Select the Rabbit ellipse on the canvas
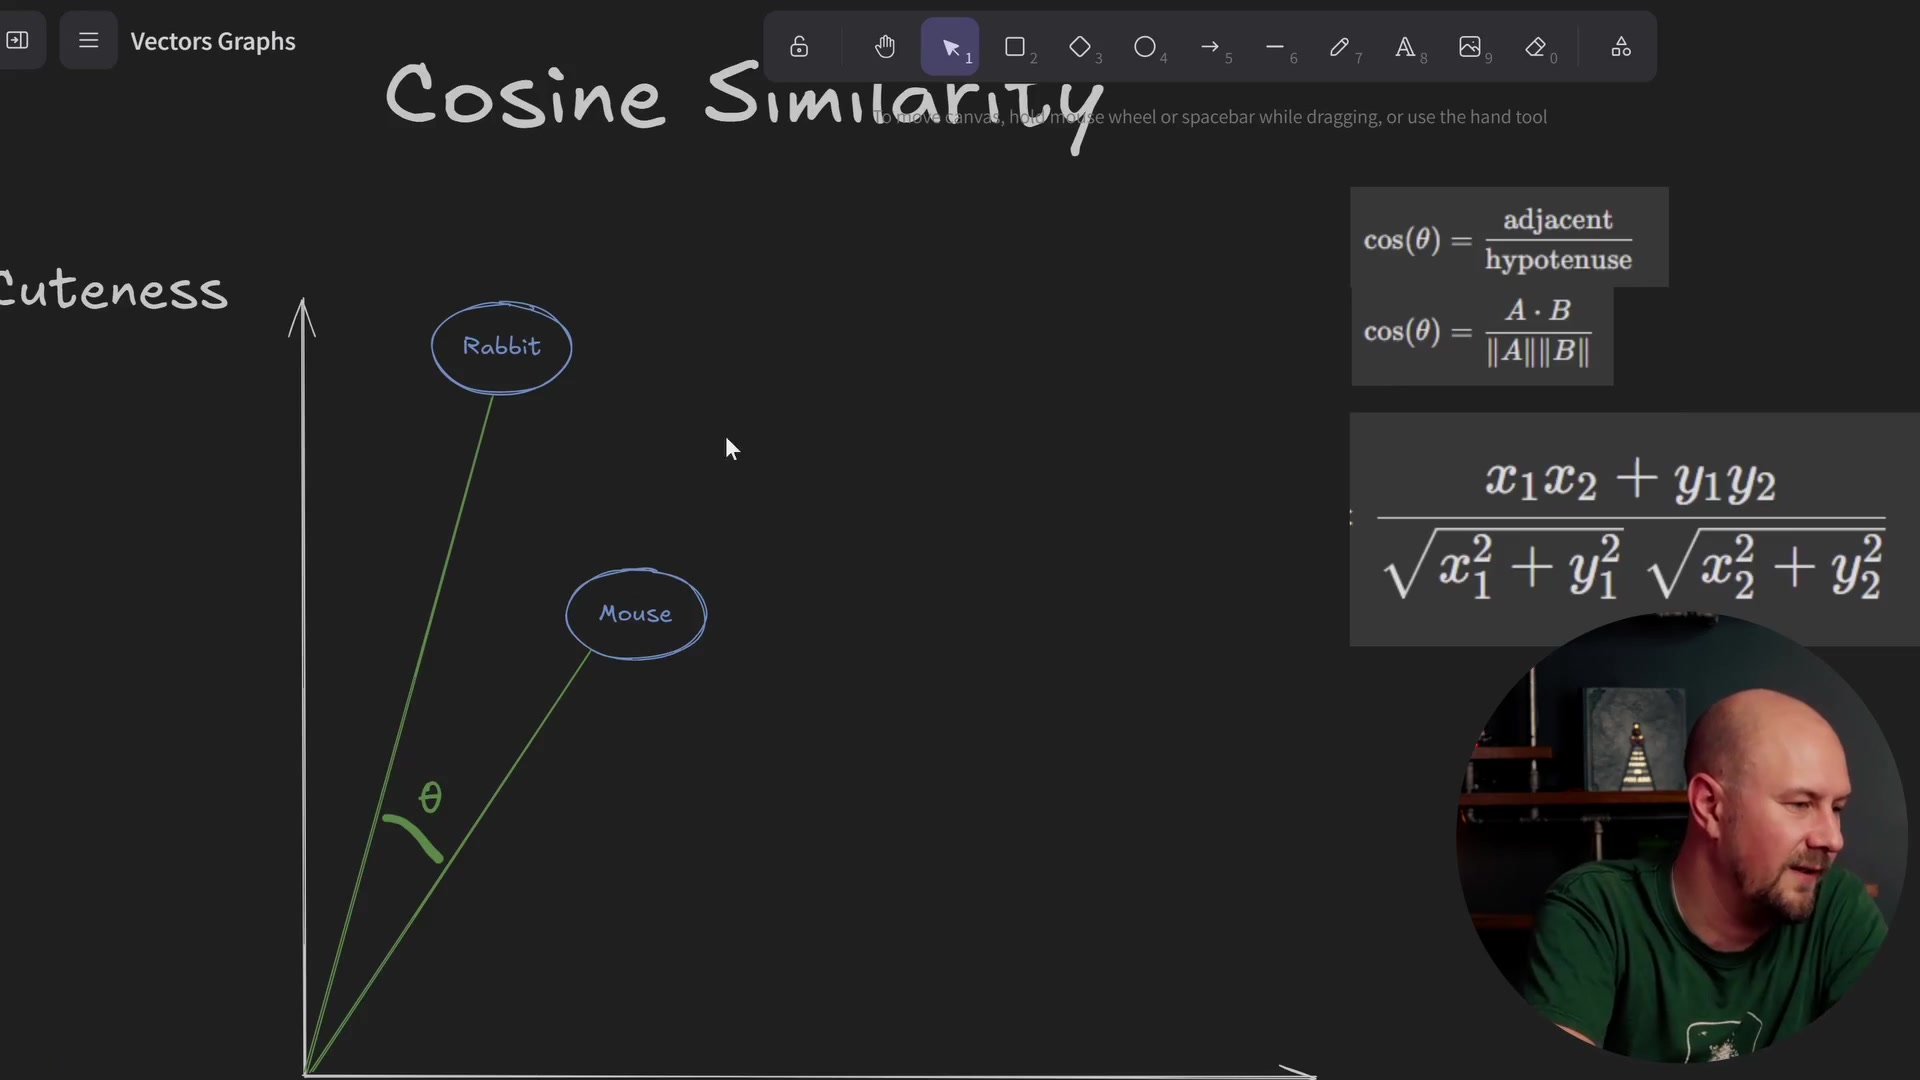The height and width of the screenshot is (1080, 1920). click(502, 347)
